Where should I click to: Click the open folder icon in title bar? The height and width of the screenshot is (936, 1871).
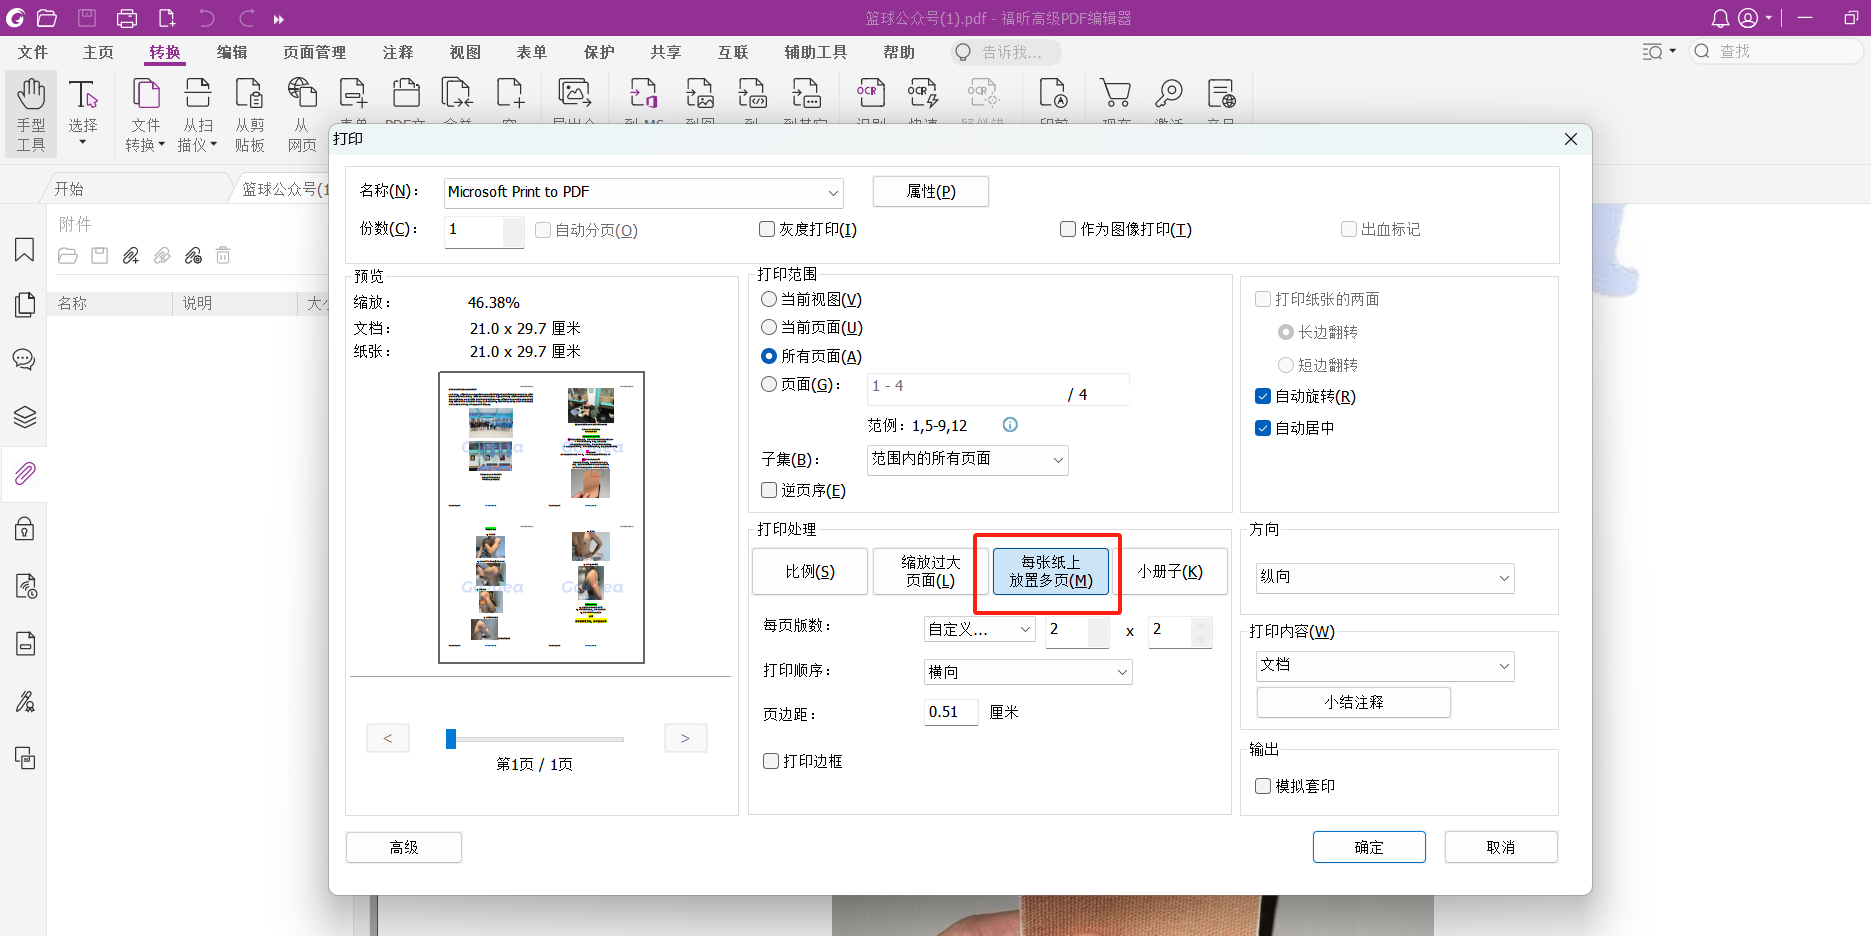pos(46,18)
